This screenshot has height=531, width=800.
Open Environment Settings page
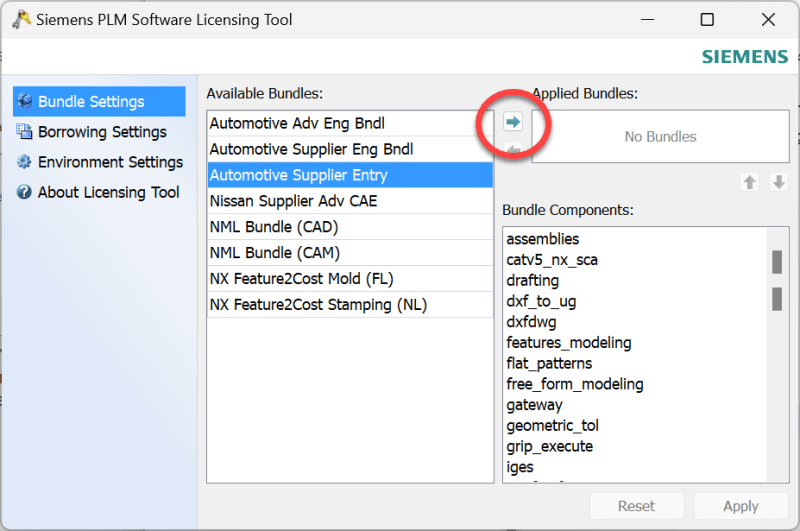coord(99,162)
